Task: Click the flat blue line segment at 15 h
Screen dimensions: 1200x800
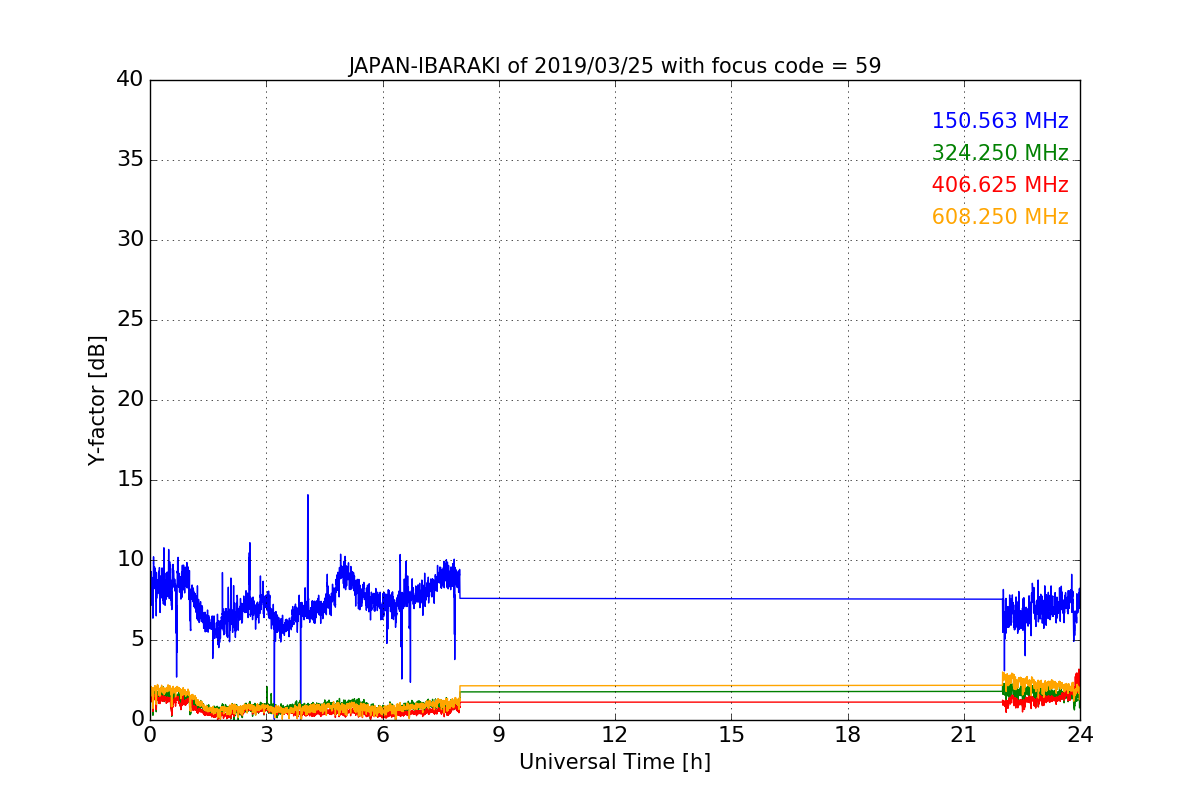Action: pos(731,598)
